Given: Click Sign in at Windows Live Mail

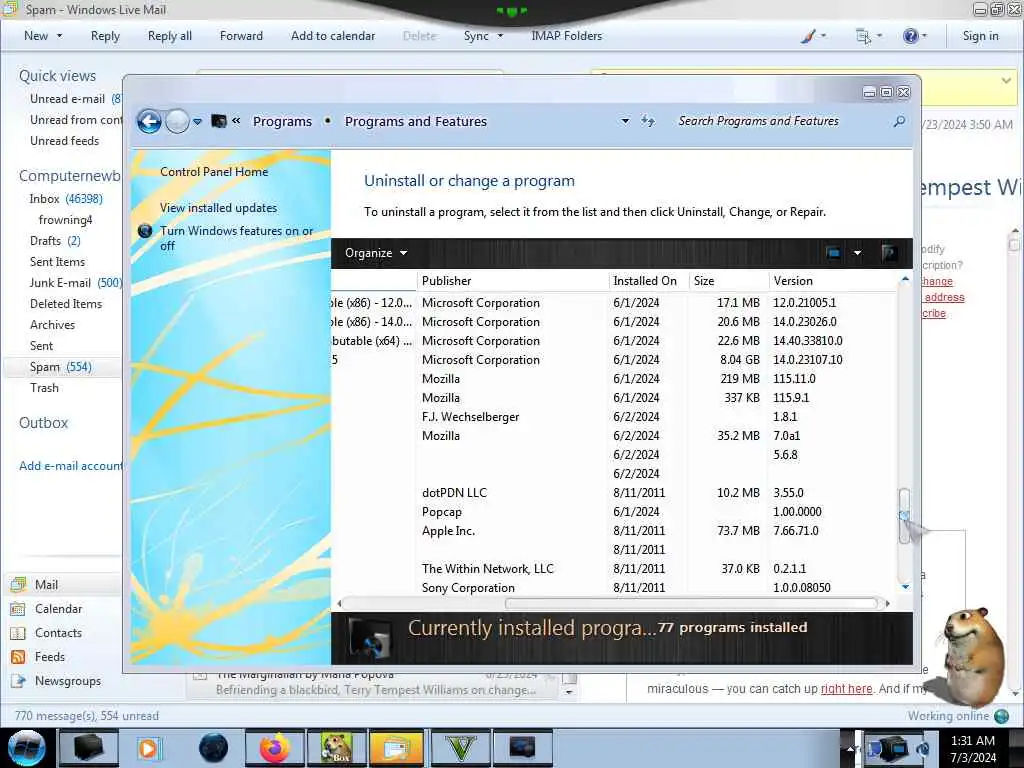Looking at the screenshot, I should click(x=980, y=36).
